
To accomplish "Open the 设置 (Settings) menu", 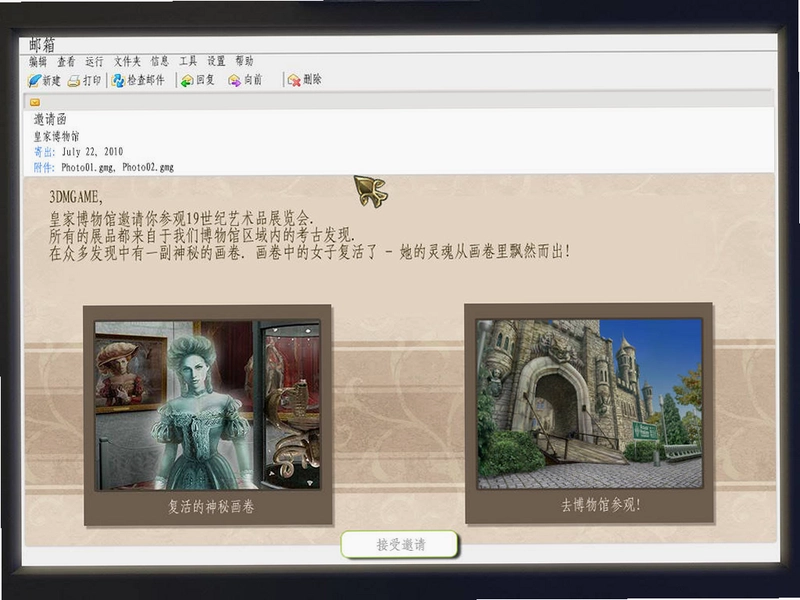I will [216, 62].
